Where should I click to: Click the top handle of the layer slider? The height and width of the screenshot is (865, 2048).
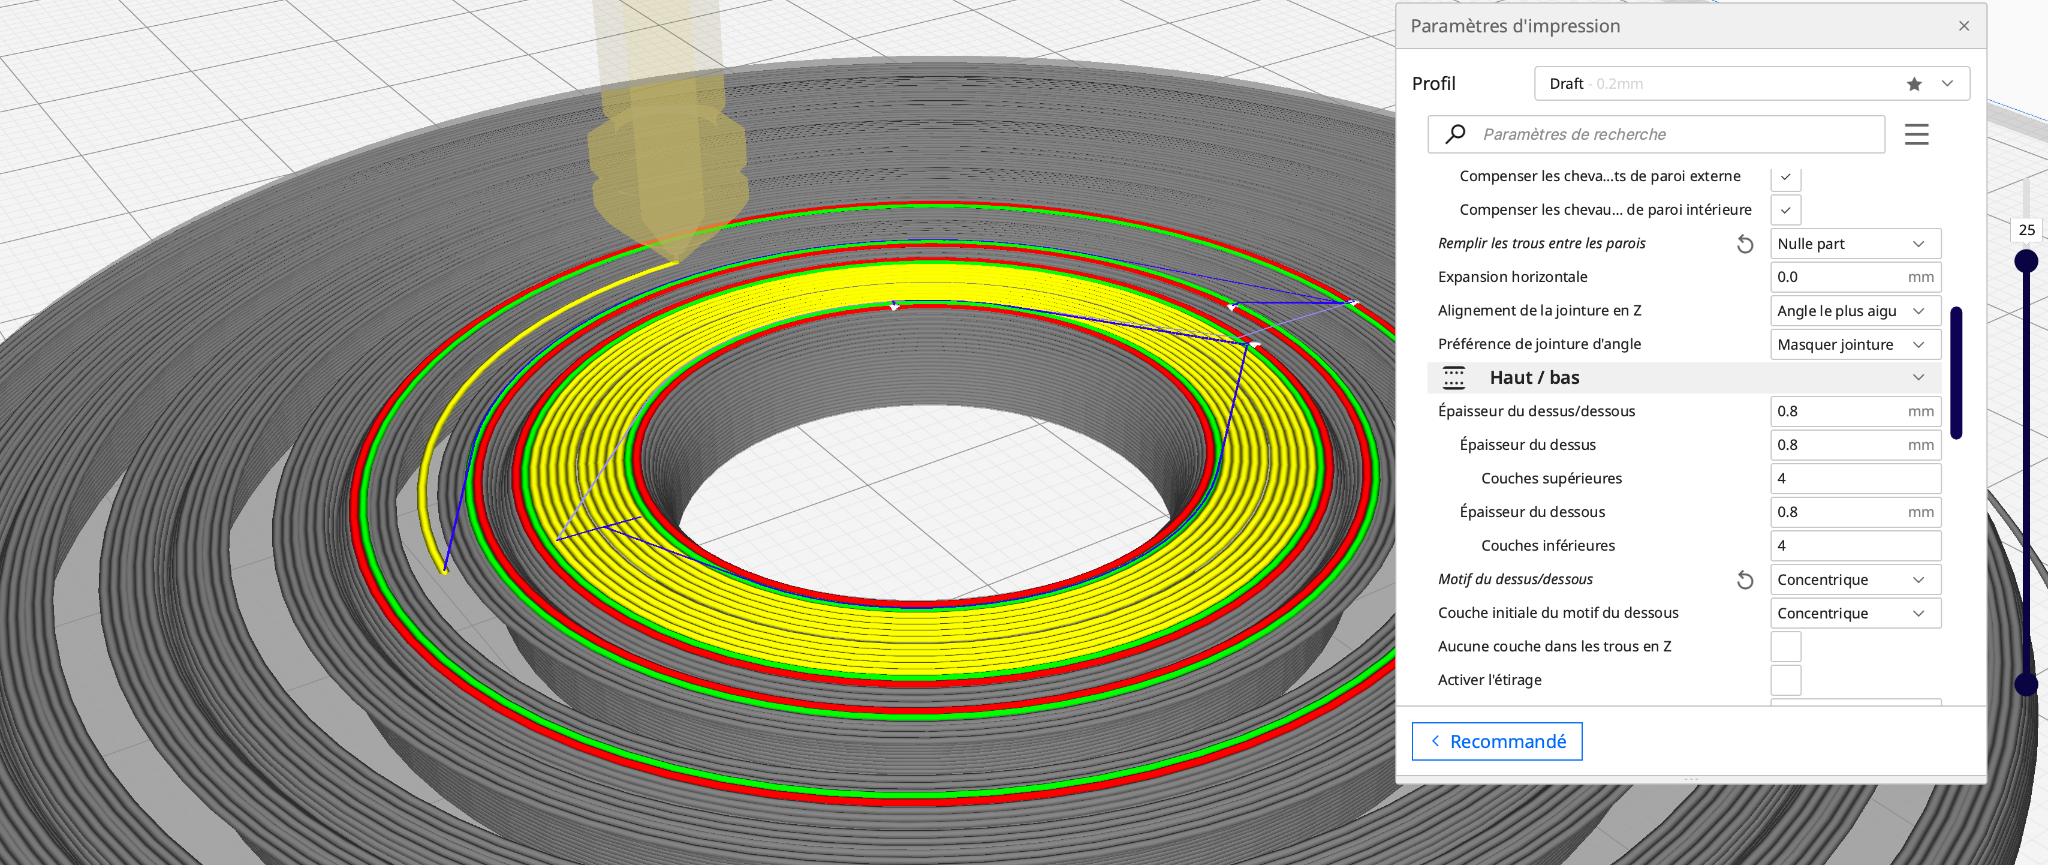(2026, 261)
